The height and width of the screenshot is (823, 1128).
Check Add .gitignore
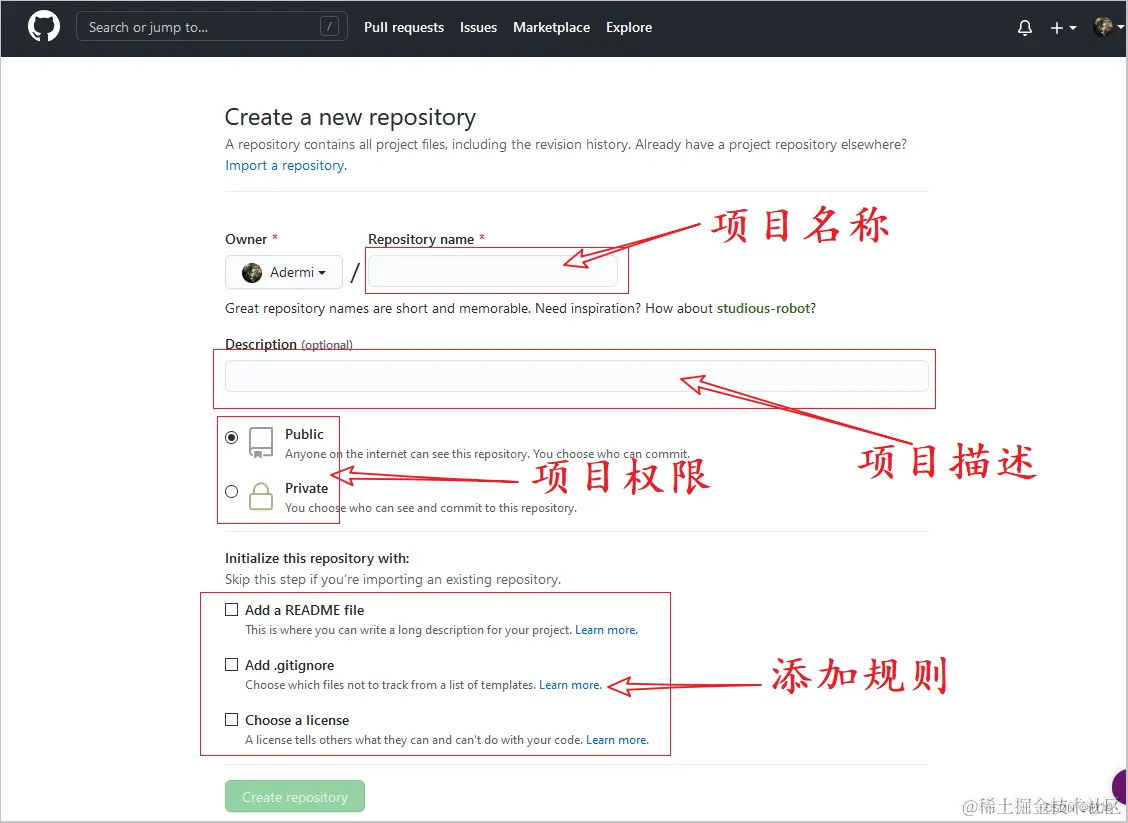[x=231, y=665]
